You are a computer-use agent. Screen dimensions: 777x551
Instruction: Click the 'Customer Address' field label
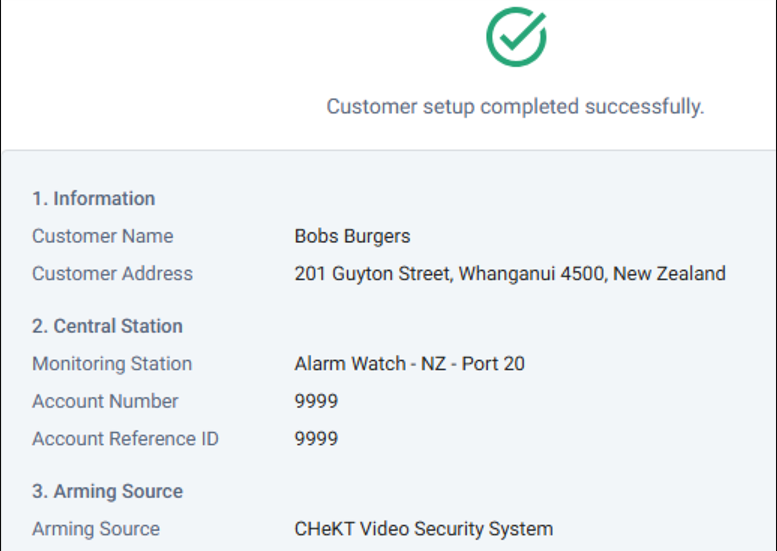(x=112, y=273)
